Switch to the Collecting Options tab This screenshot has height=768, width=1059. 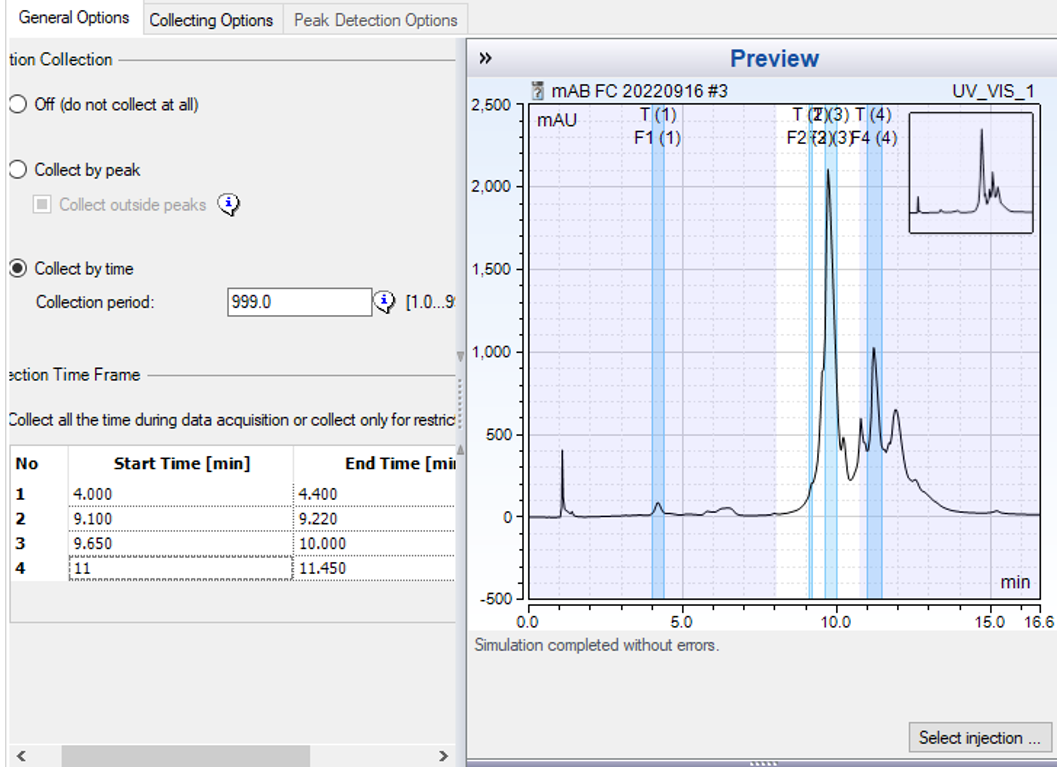211,20
